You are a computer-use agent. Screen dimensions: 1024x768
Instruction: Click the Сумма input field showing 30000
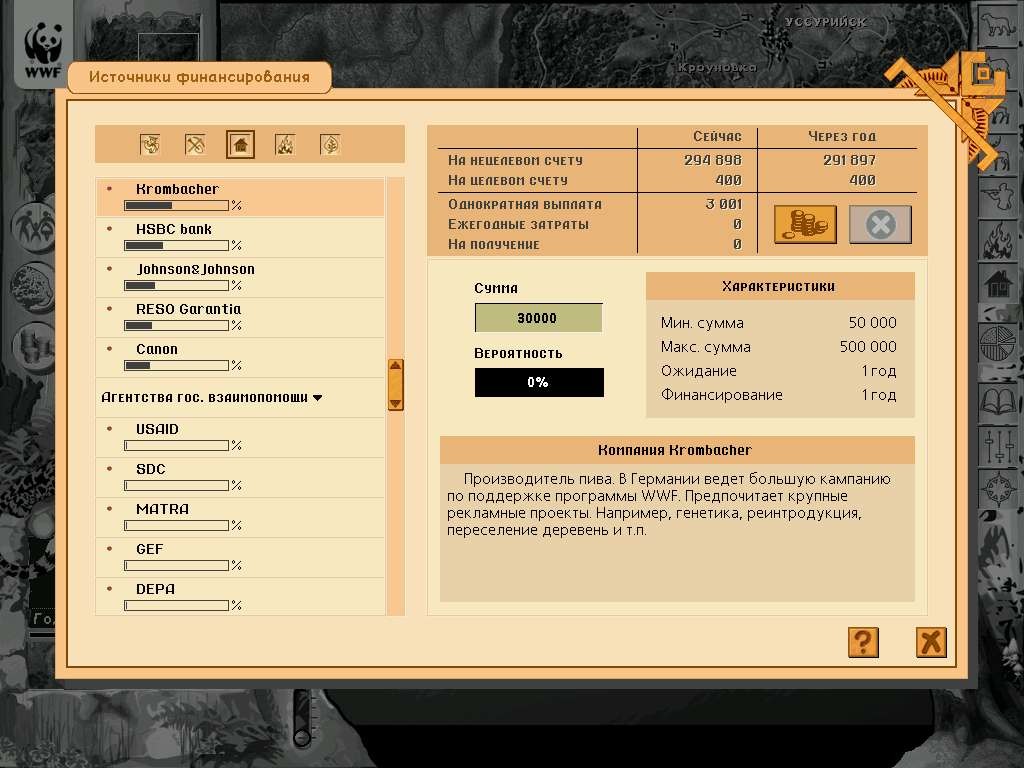pos(538,318)
